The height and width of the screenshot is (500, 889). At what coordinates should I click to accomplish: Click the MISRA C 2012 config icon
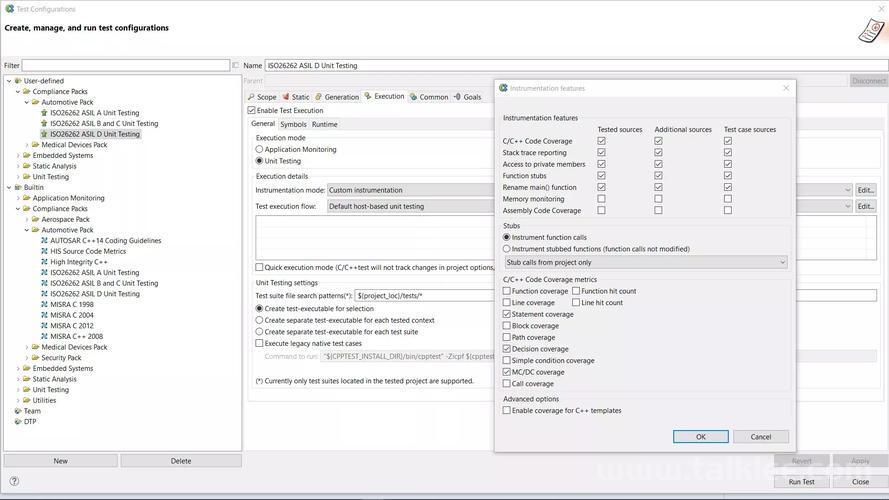44,326
